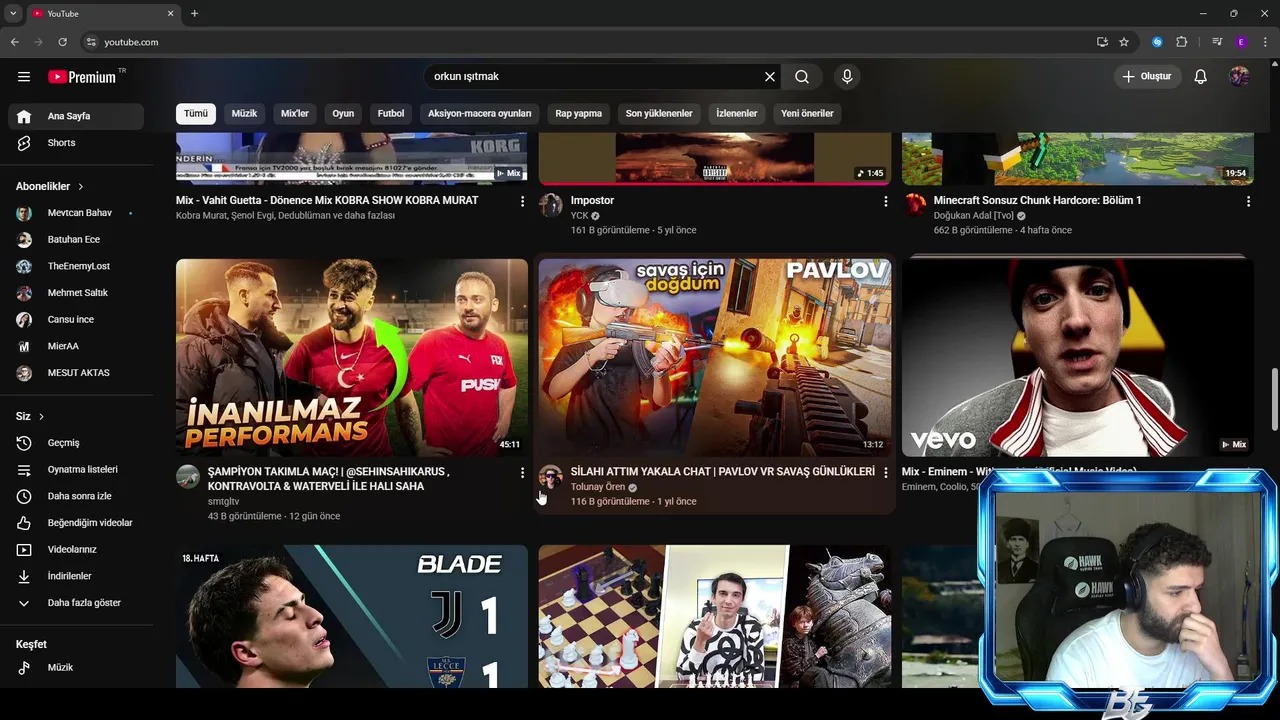This screenshot has width=1280, height=720.
Task: Select the Tümü filter chip
Action: [196, 113]
